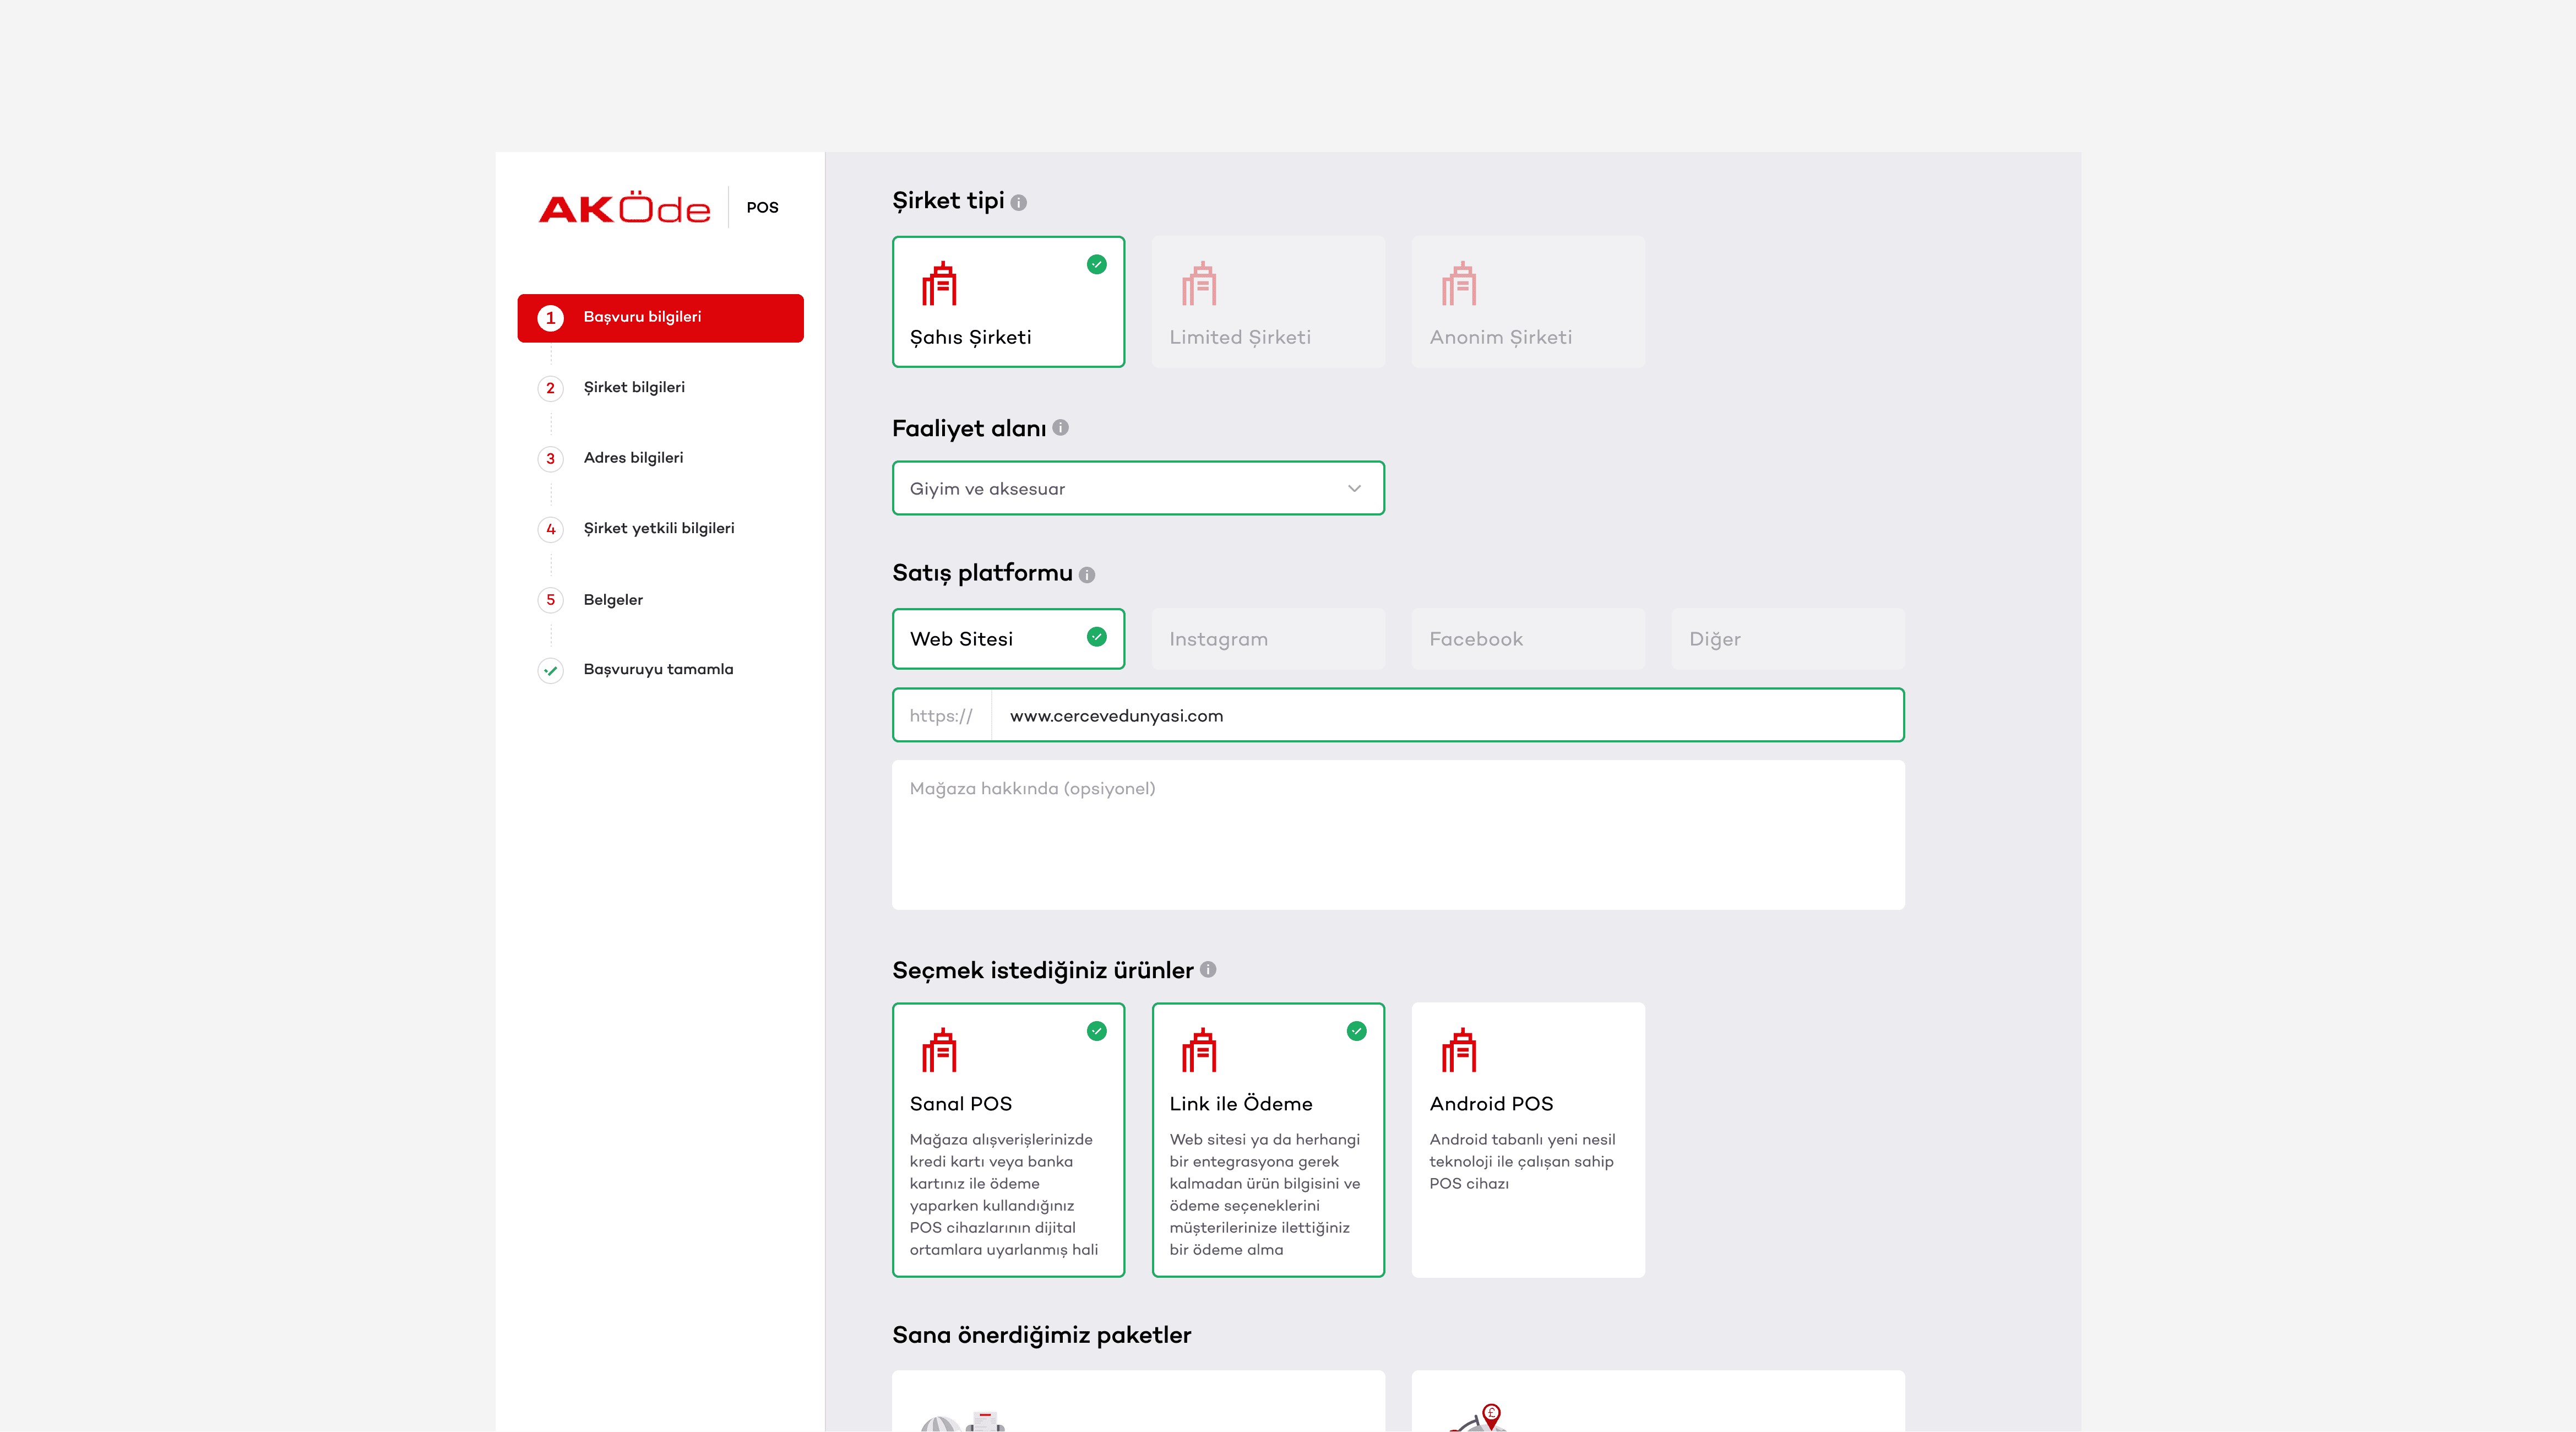The height and width of the screenshot is (1432, 2576).
Task: Select Şahıs Şirketi company type
Action: pos(1007,302)
